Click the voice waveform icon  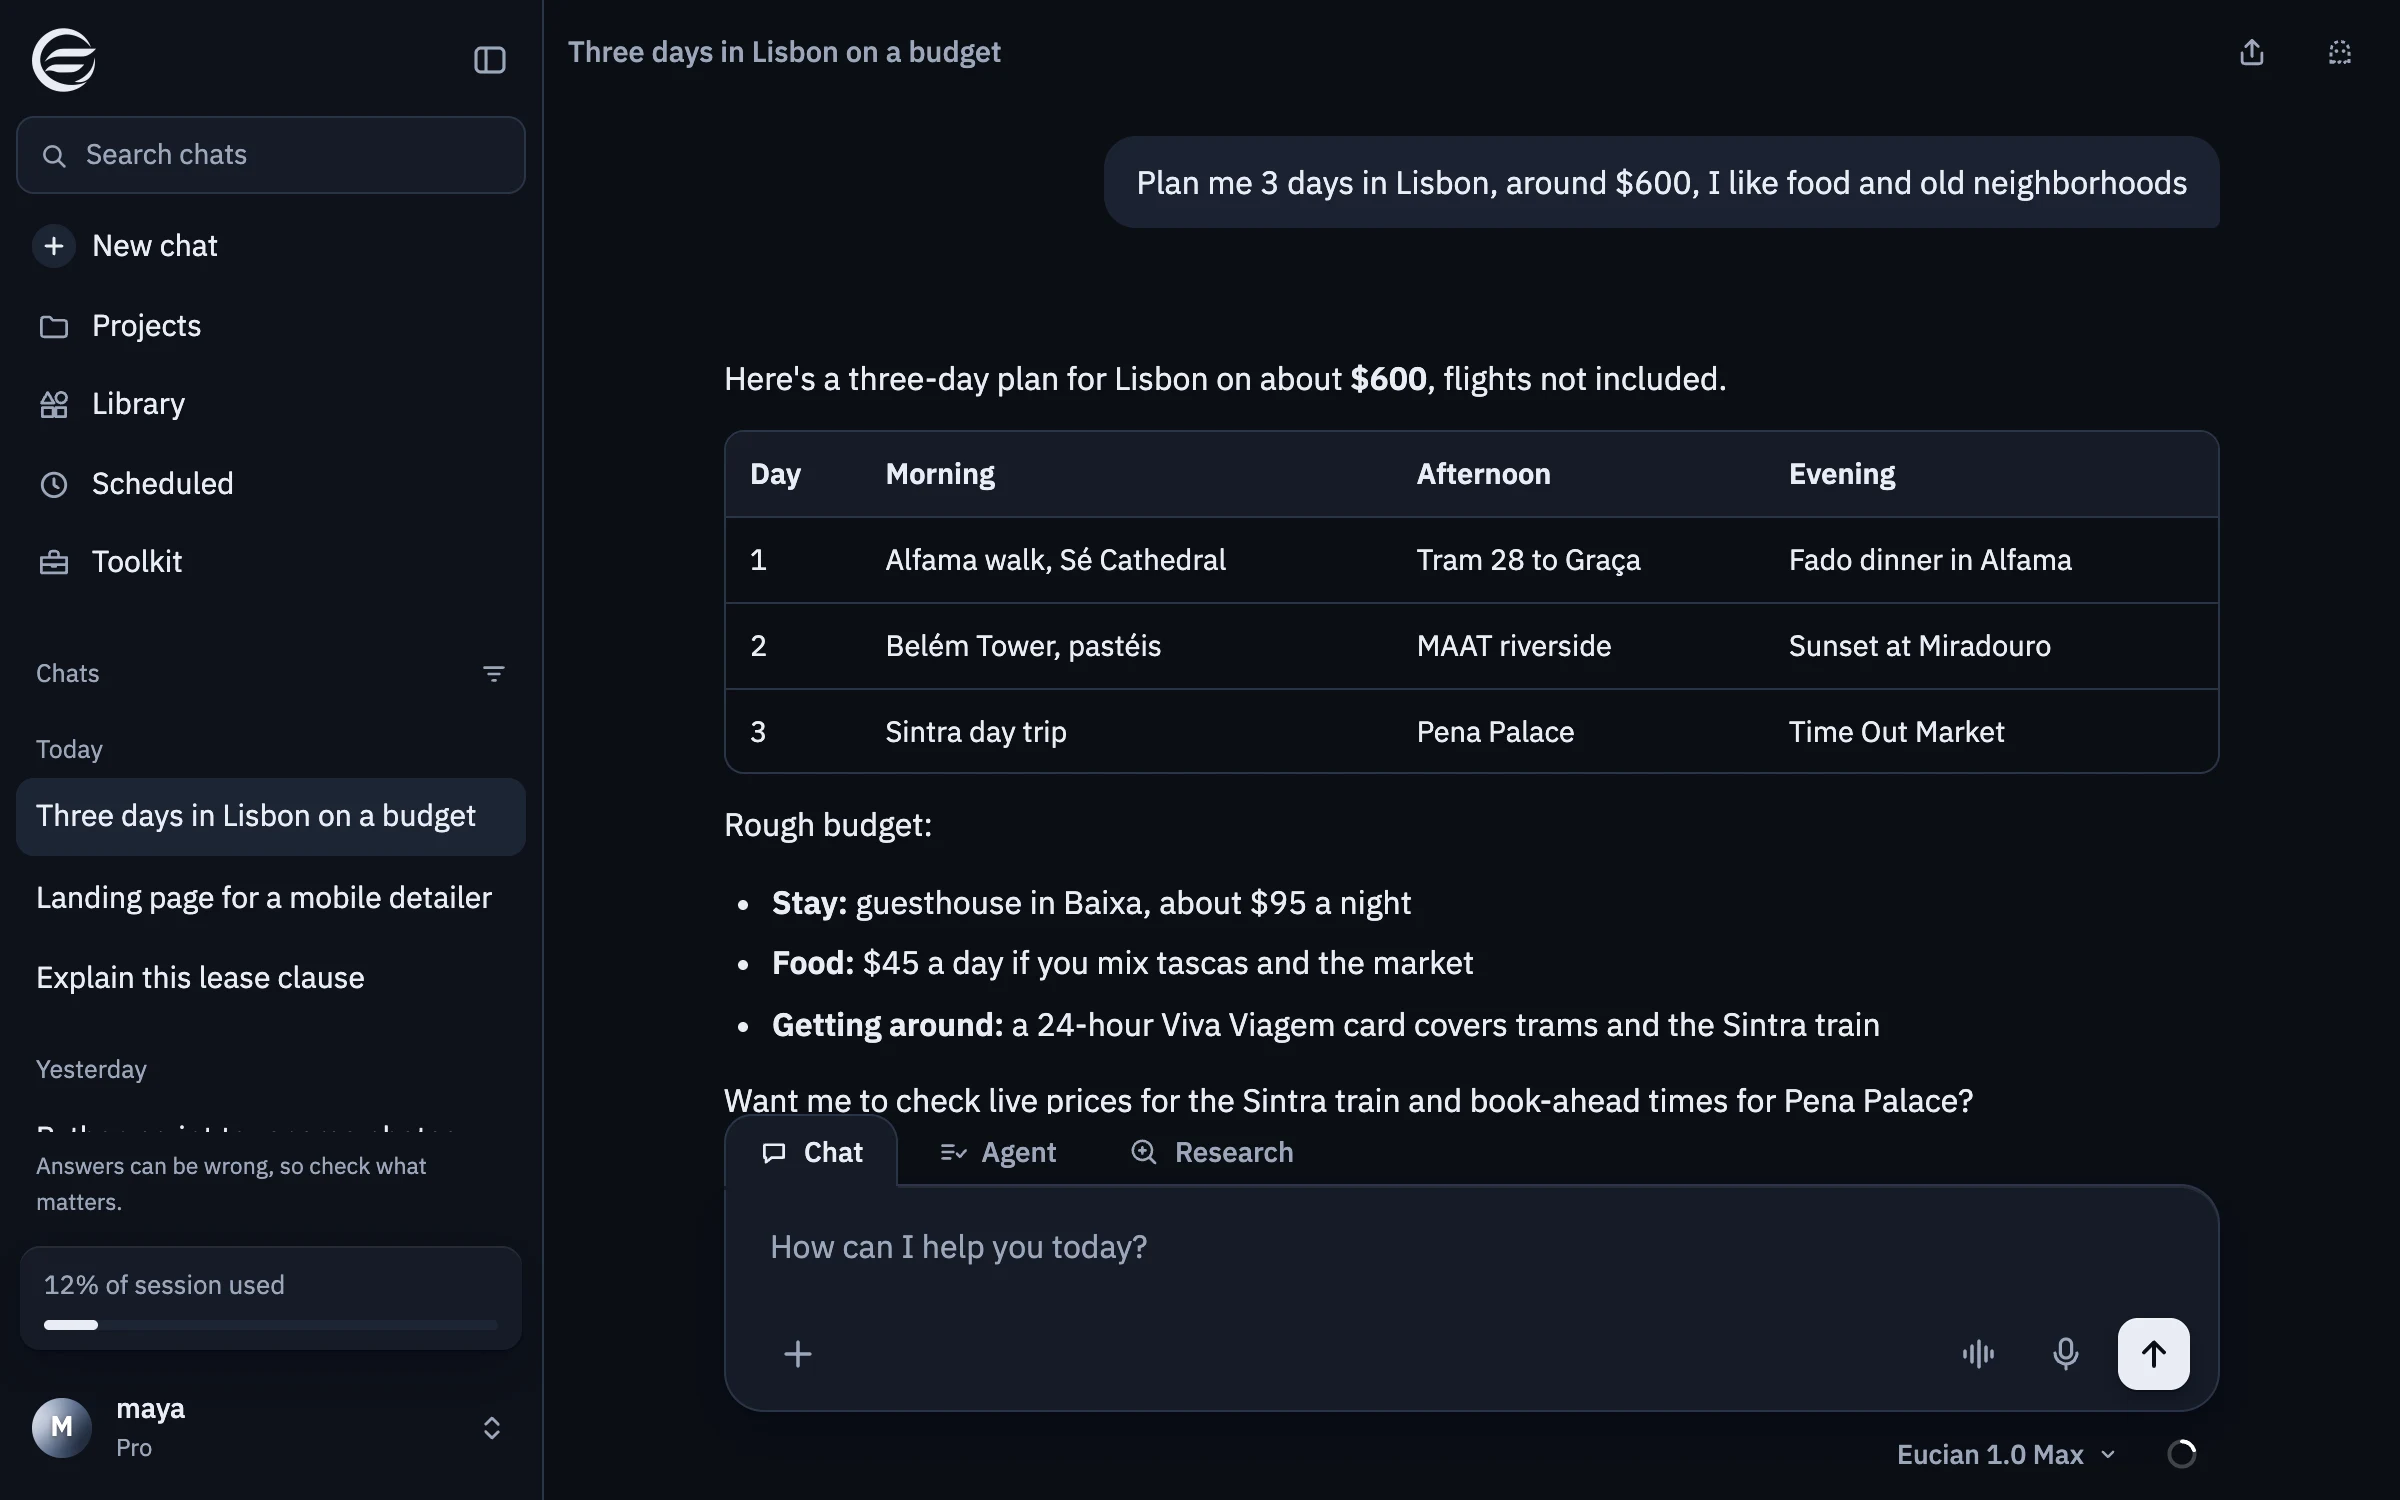coord(1978,1354)
